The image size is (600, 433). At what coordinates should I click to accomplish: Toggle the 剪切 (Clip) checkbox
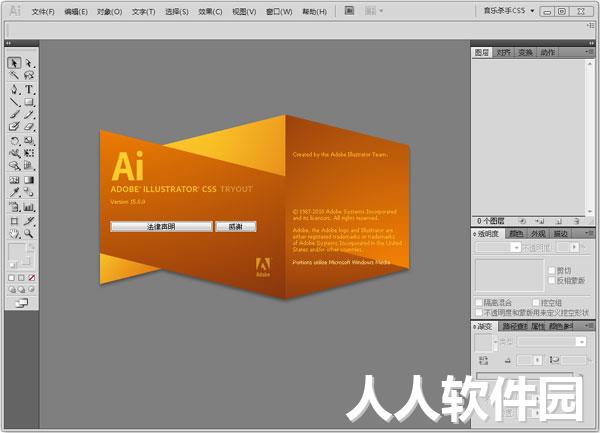coord(552,270)
